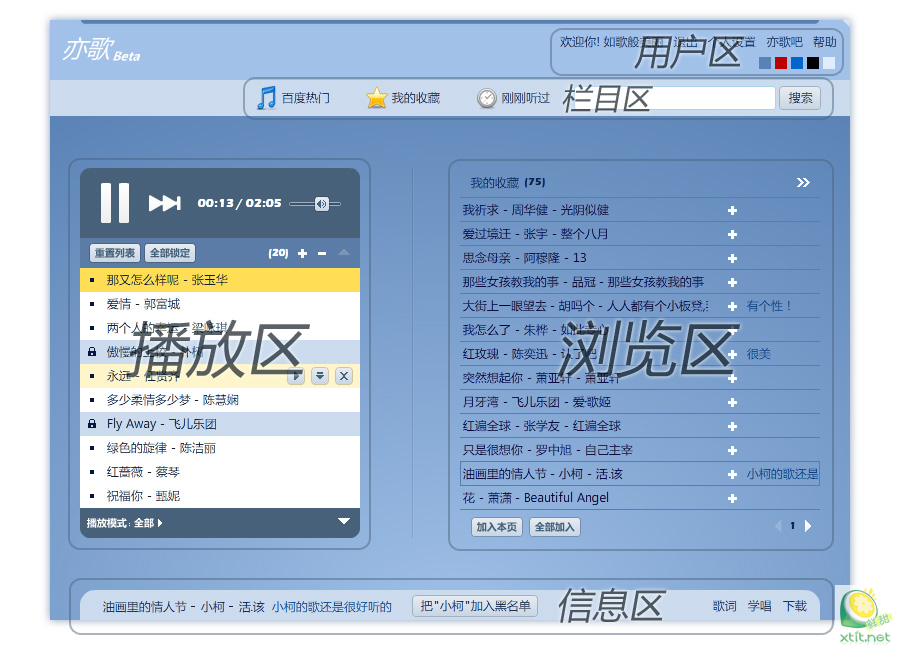Click the 全部加入 button
Image resolution: width=900 pixels, height=650 pixels.
tap(554, 527)
